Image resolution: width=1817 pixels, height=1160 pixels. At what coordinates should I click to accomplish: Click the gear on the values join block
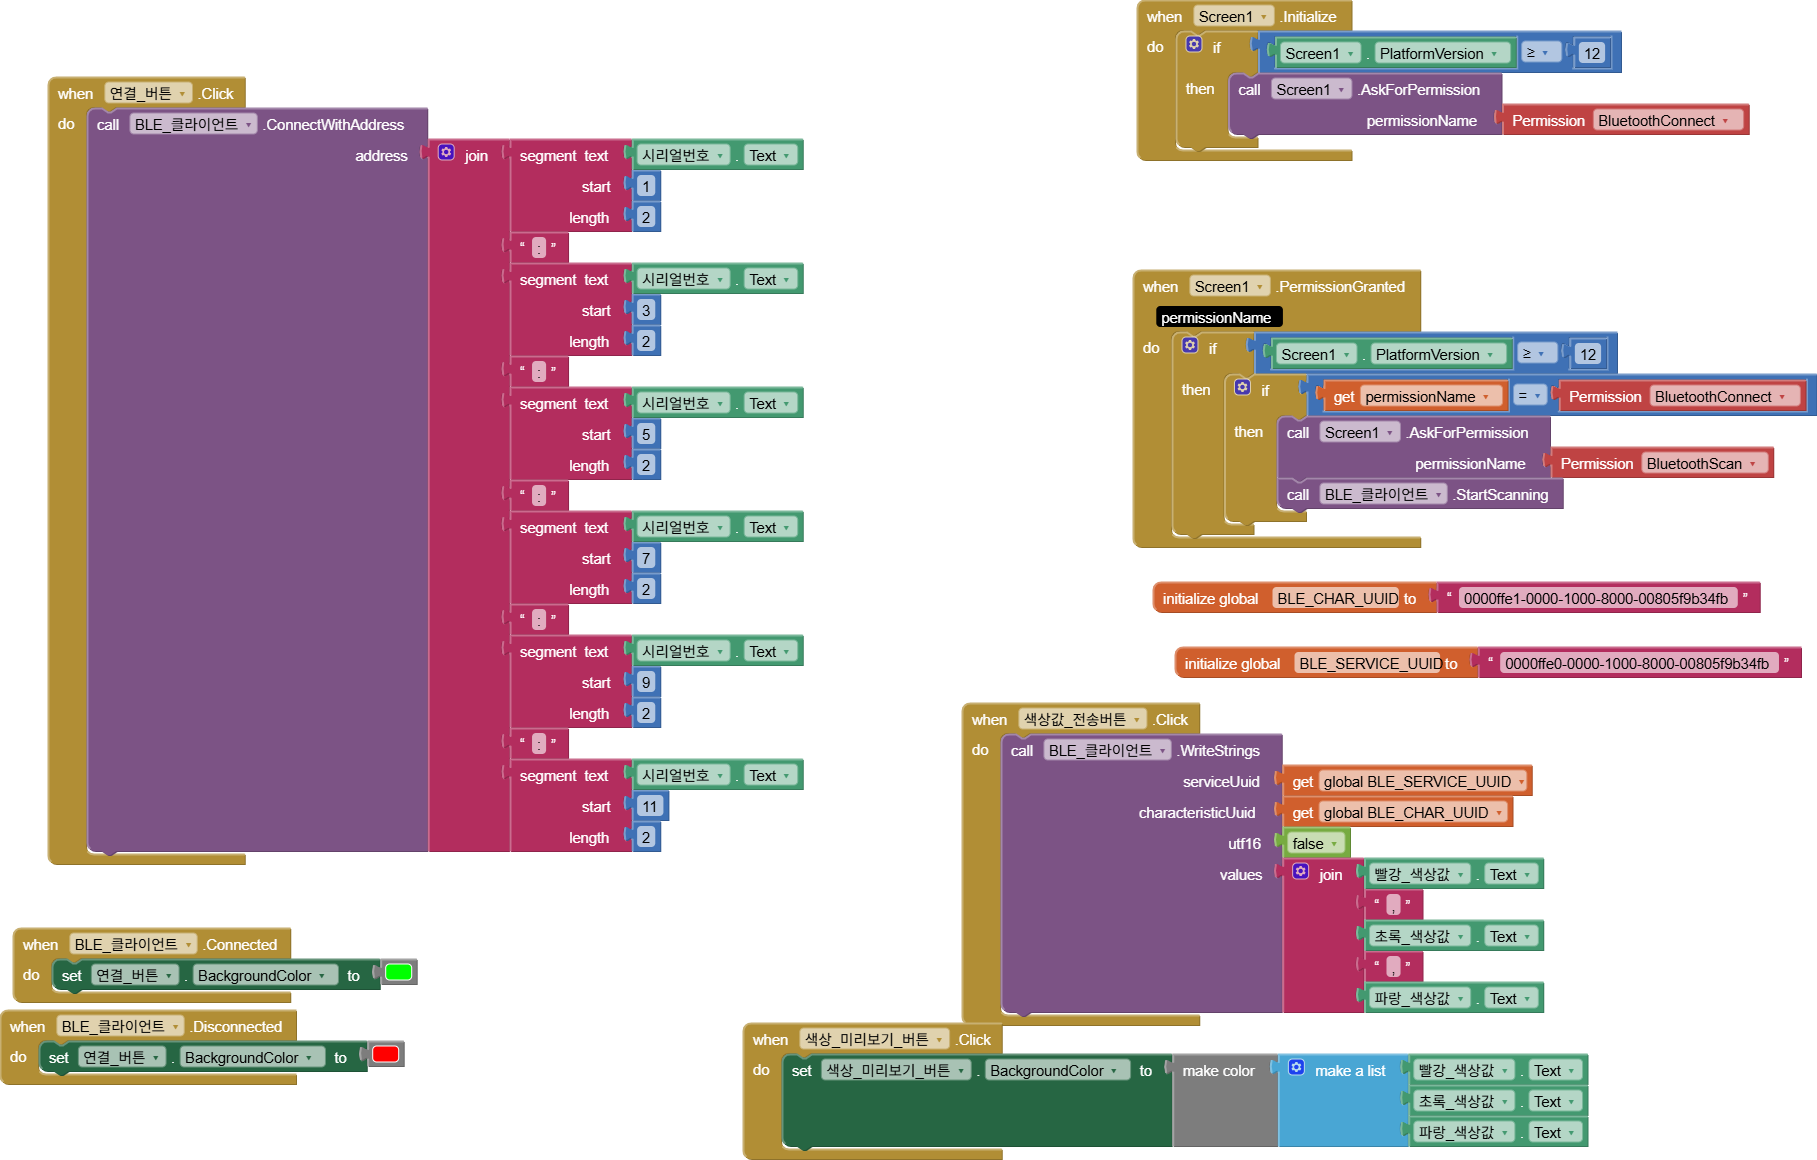[x=1300, y=872]
